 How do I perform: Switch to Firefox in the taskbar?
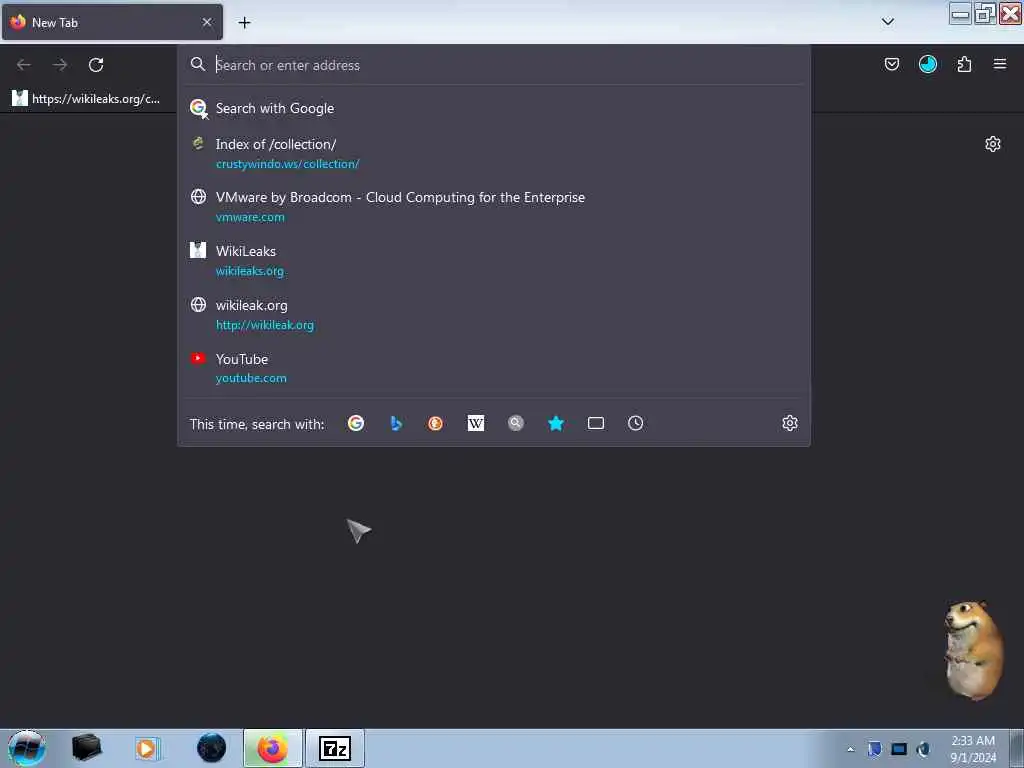tap(273, 748)
